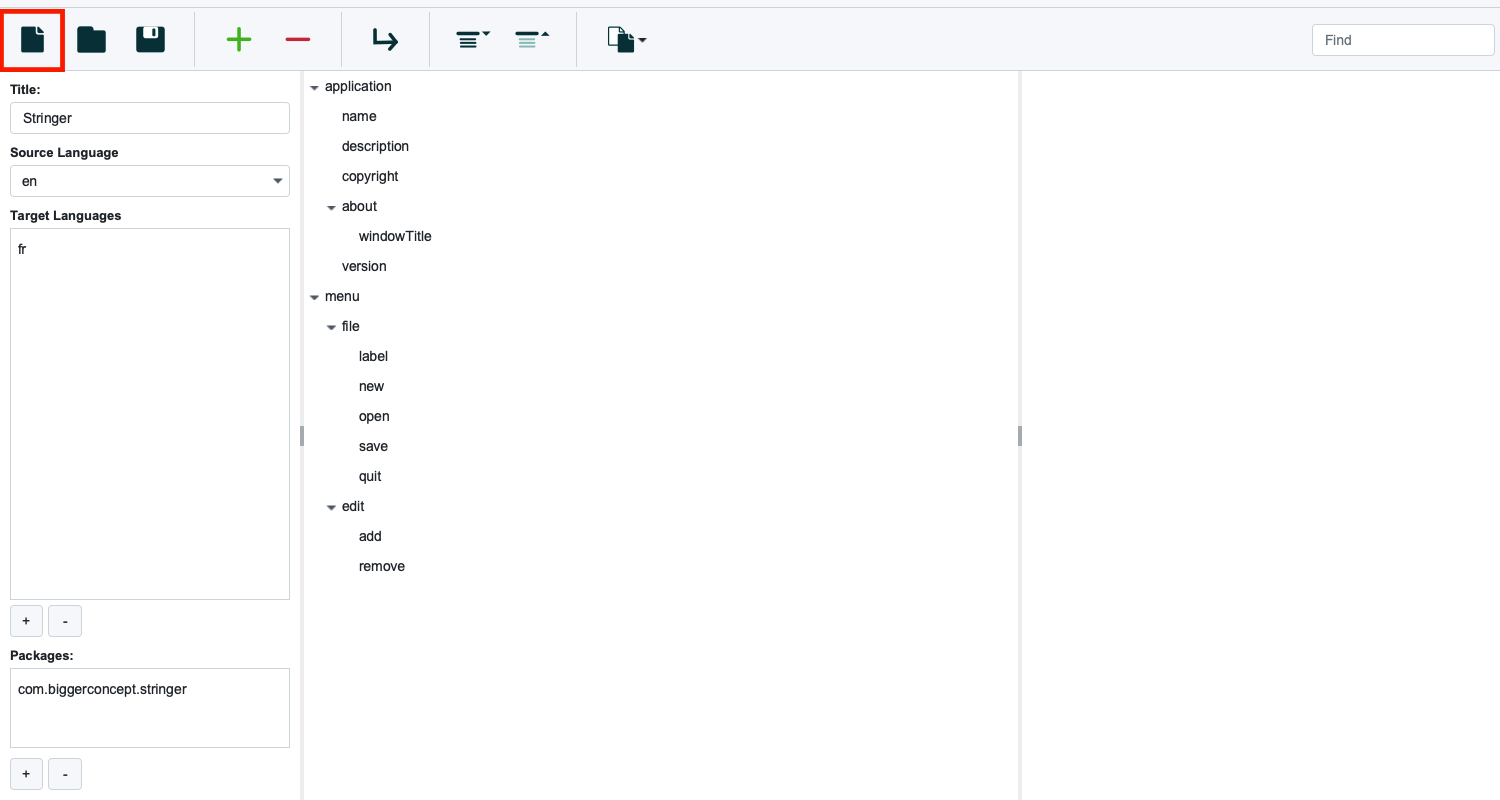Select the new key
Viewport: 1500px width, 800px height.
(371, 386)
